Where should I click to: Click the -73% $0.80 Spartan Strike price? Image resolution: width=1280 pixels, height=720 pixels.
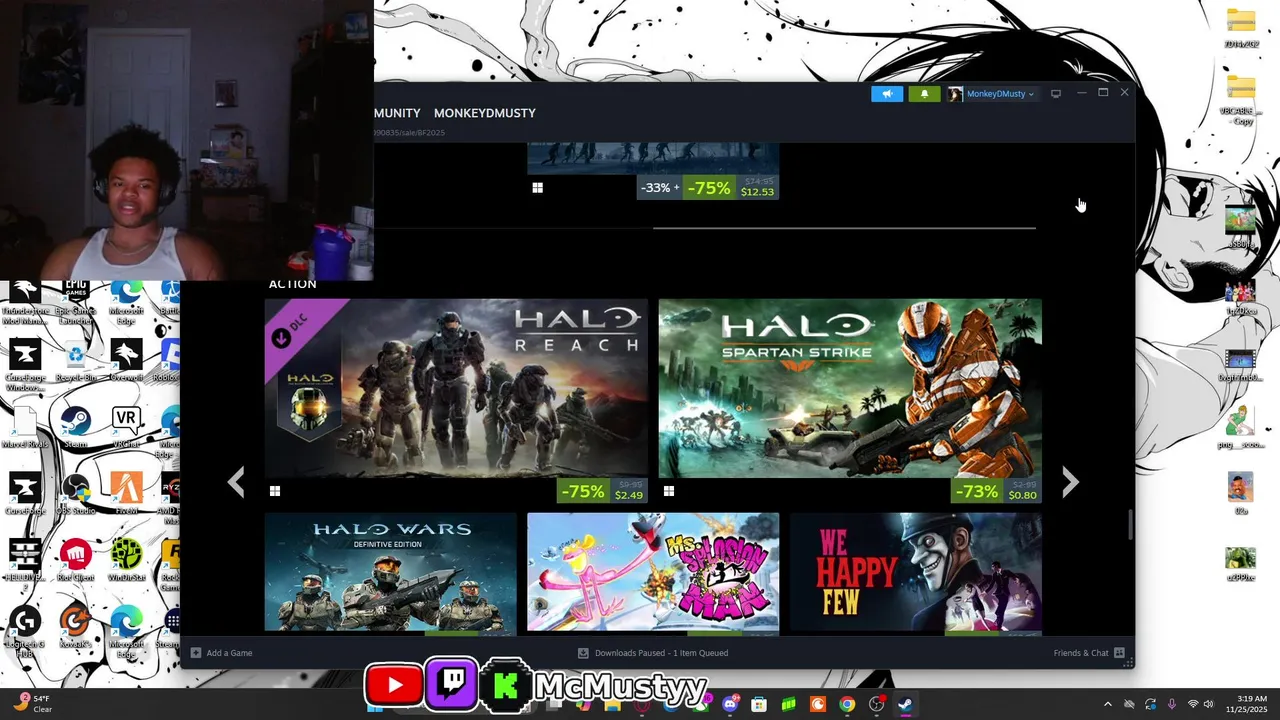click(996, 491)
